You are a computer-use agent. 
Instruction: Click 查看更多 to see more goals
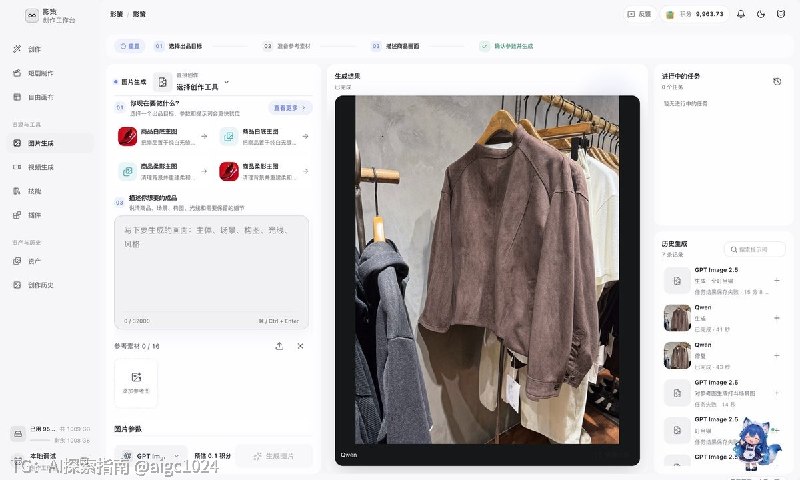290,108
